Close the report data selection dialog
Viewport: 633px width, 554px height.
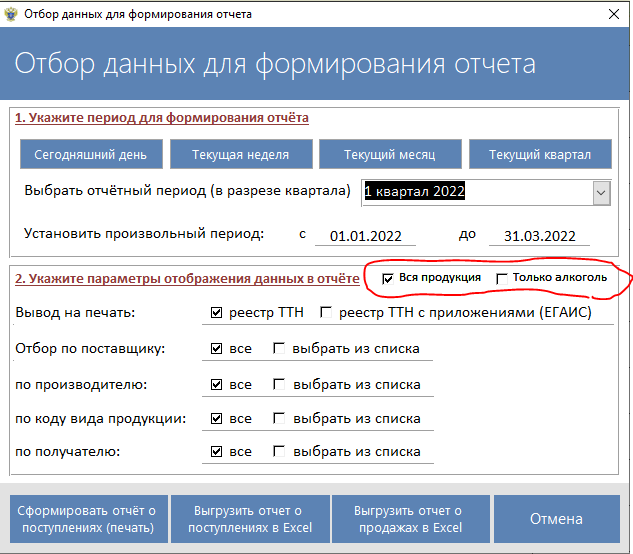coord(611,14)
